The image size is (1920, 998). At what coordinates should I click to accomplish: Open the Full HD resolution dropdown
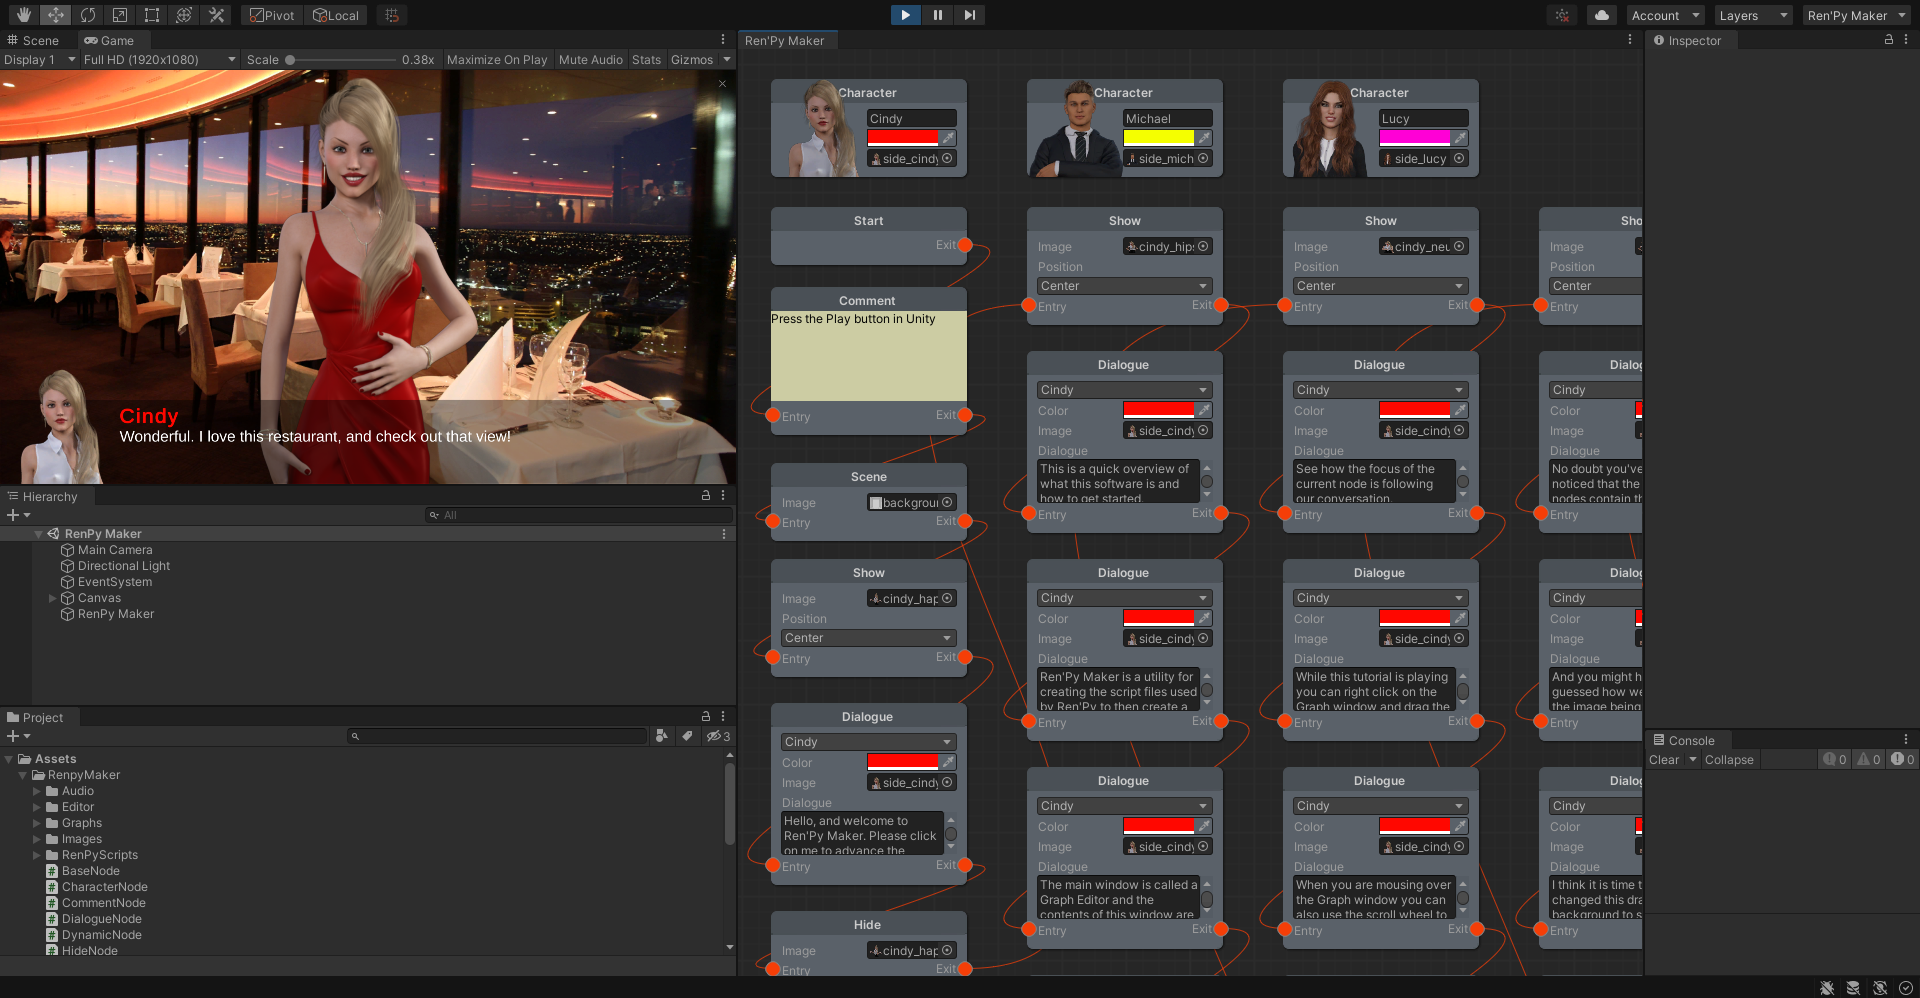point(159,60)
